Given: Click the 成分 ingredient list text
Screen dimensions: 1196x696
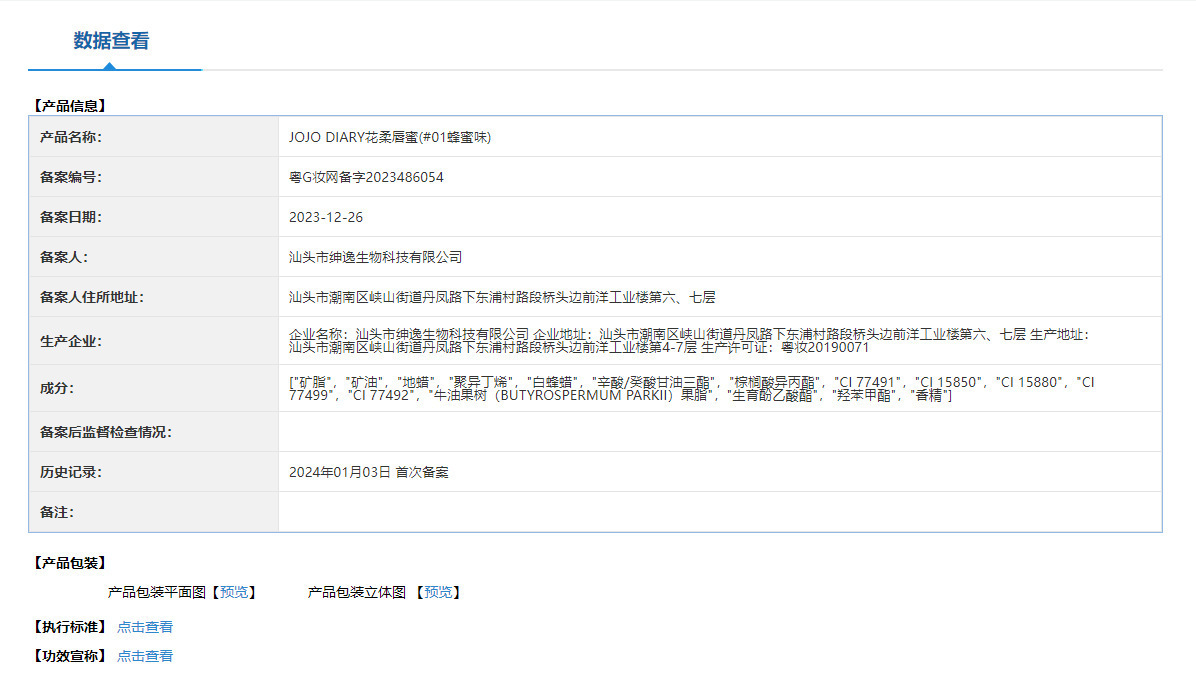Looking at the screenshot, I should 691,388.
